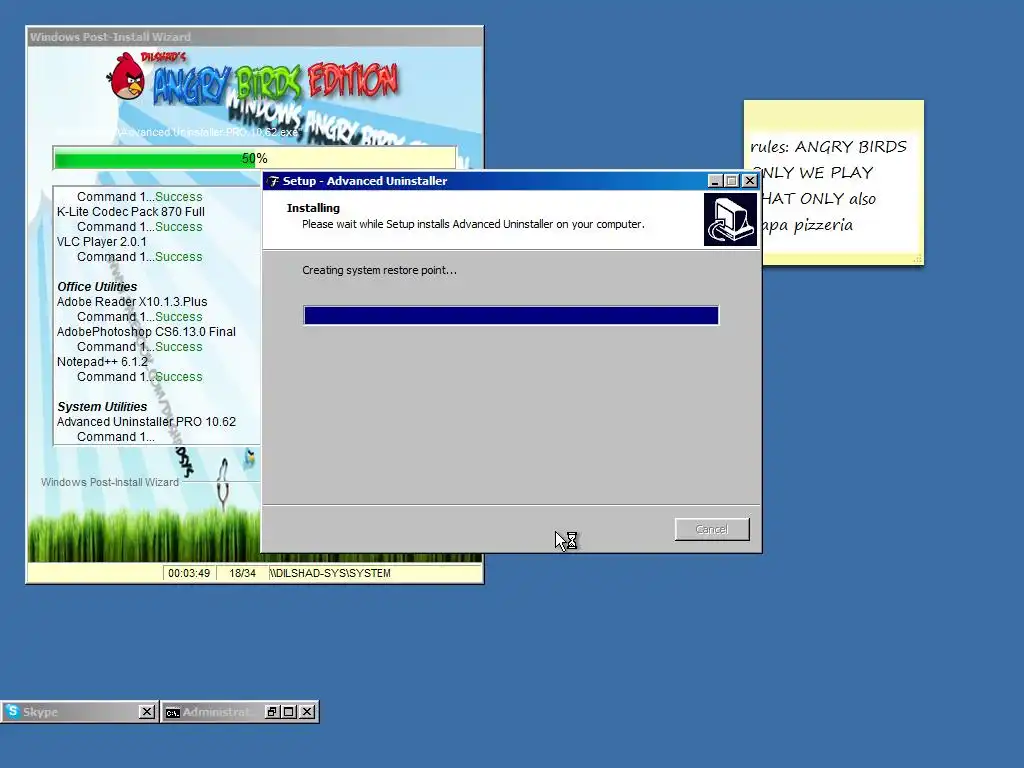Click the Administrator command prompt icon

172,712
